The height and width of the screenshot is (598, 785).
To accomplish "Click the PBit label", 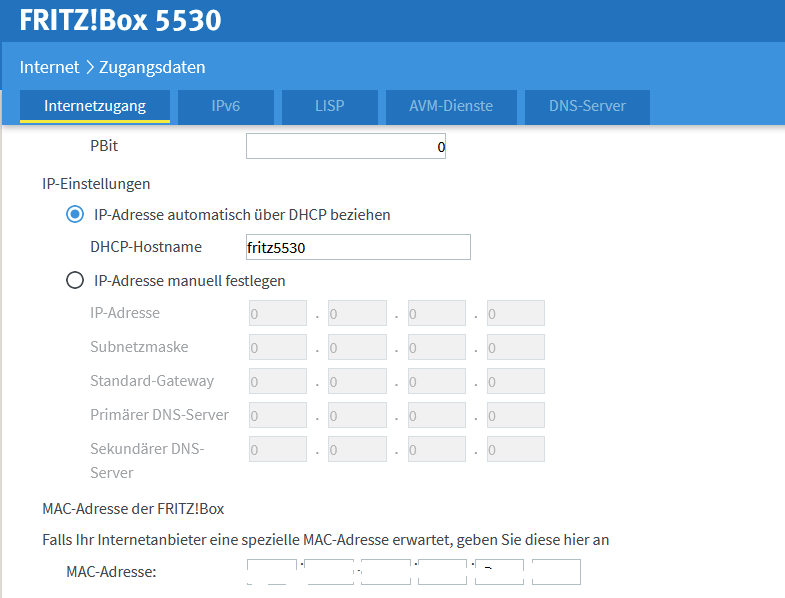I will click(x=104, y=146).
